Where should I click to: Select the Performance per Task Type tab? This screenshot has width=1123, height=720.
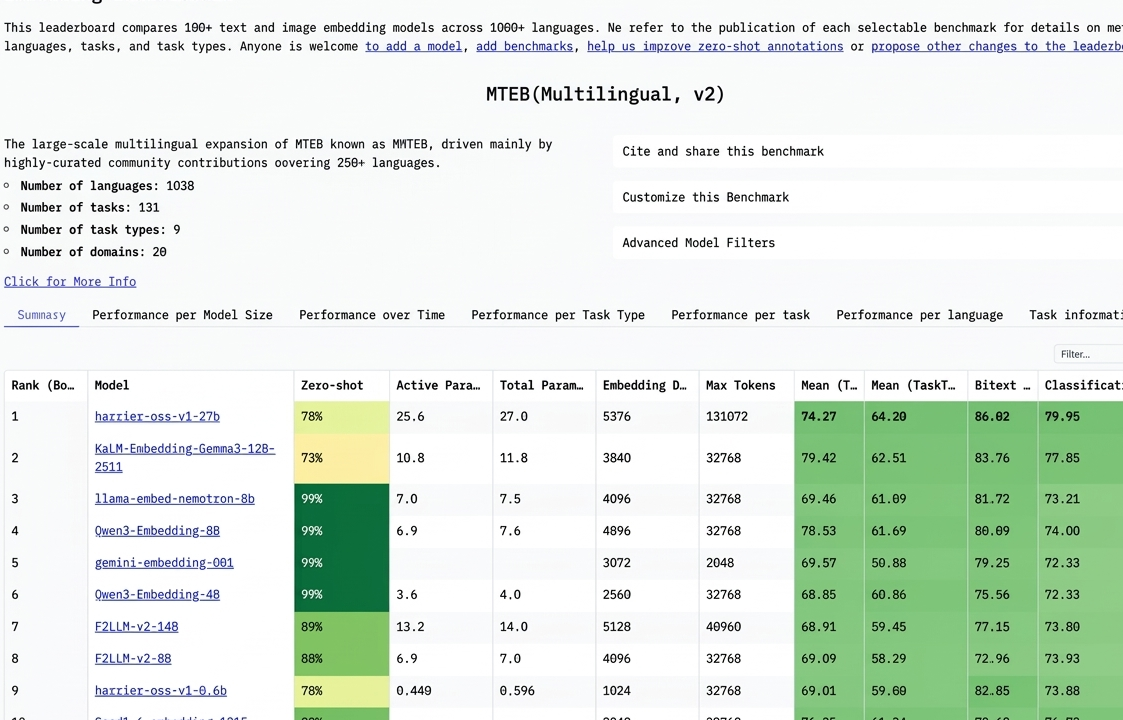[557, 314]
